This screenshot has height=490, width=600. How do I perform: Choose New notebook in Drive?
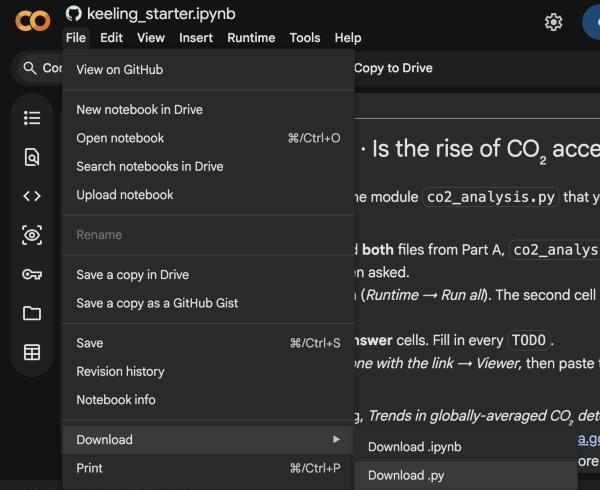(x=209, y=110)
